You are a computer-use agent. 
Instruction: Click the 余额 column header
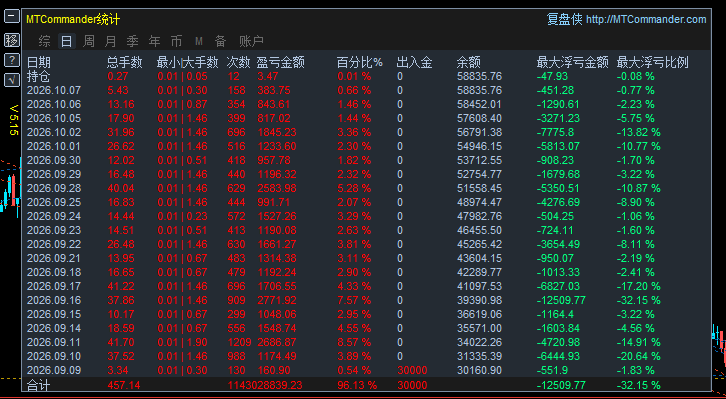coord(469,62)
